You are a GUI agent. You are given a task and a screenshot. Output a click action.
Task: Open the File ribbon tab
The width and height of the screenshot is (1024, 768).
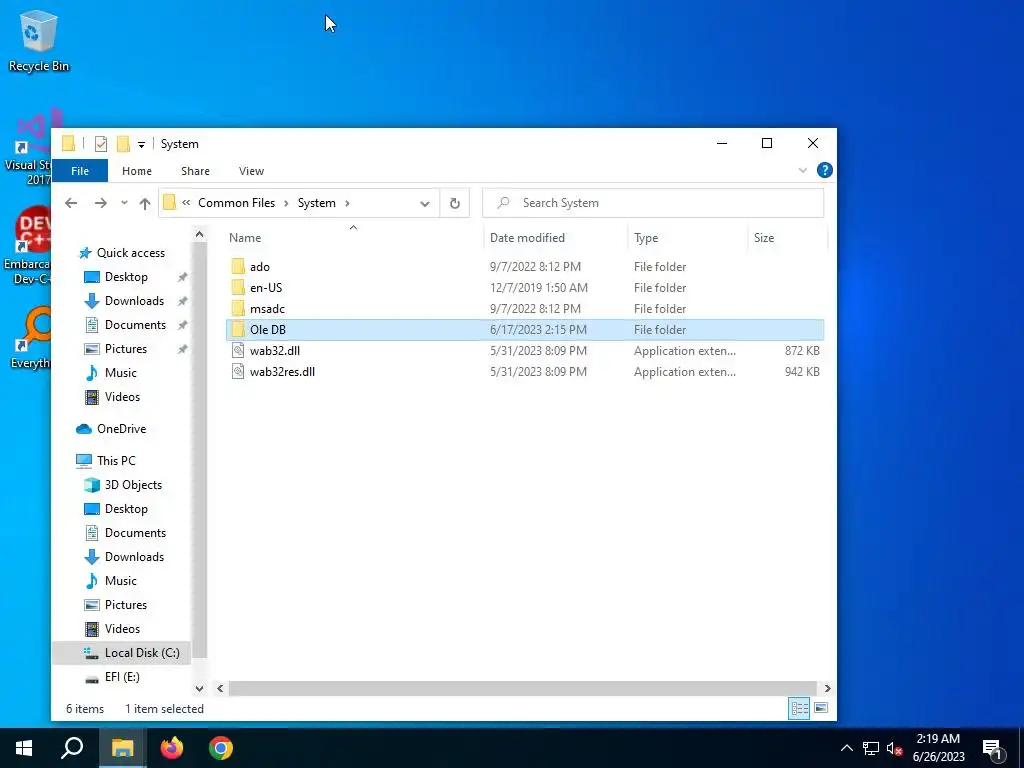(x=80, y=171)
